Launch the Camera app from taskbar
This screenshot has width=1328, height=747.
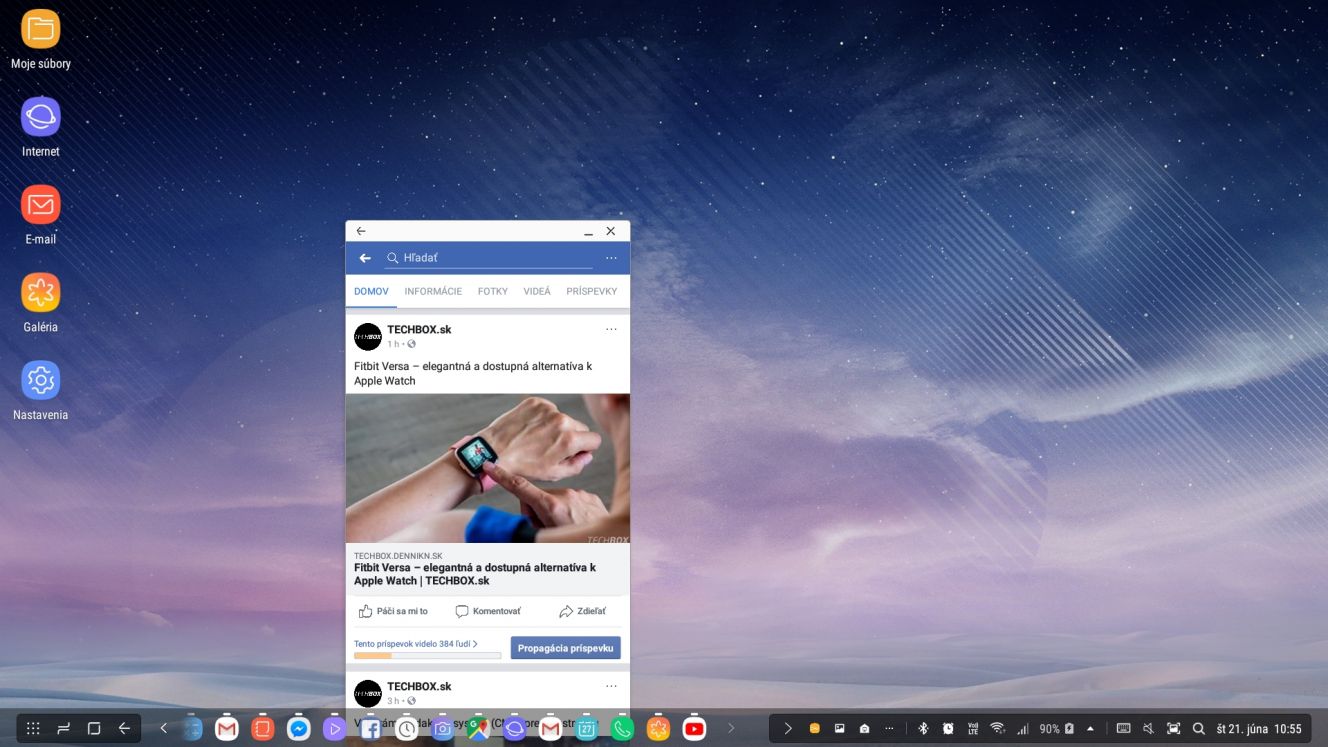coord(442,729)
